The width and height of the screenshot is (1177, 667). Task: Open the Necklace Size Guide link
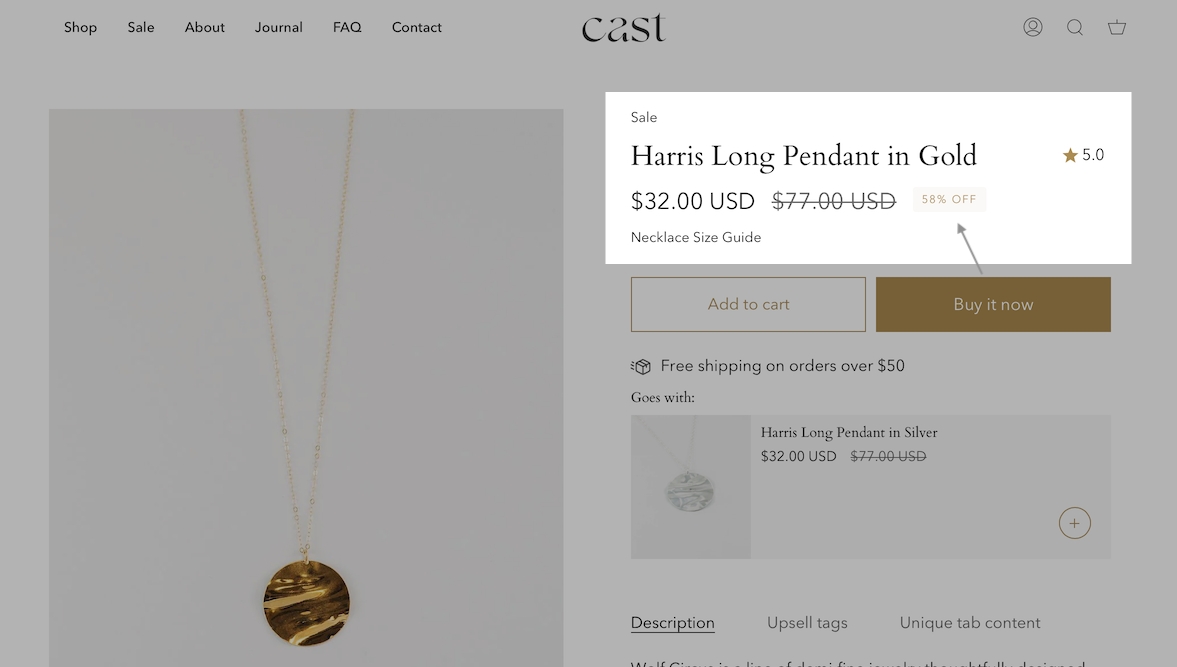click(696, 237)
